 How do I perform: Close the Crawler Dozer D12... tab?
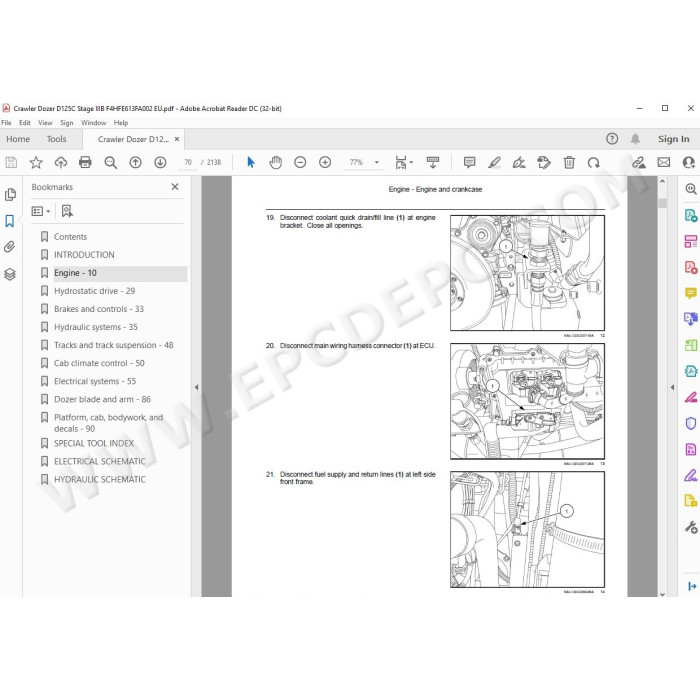point(177,139)
